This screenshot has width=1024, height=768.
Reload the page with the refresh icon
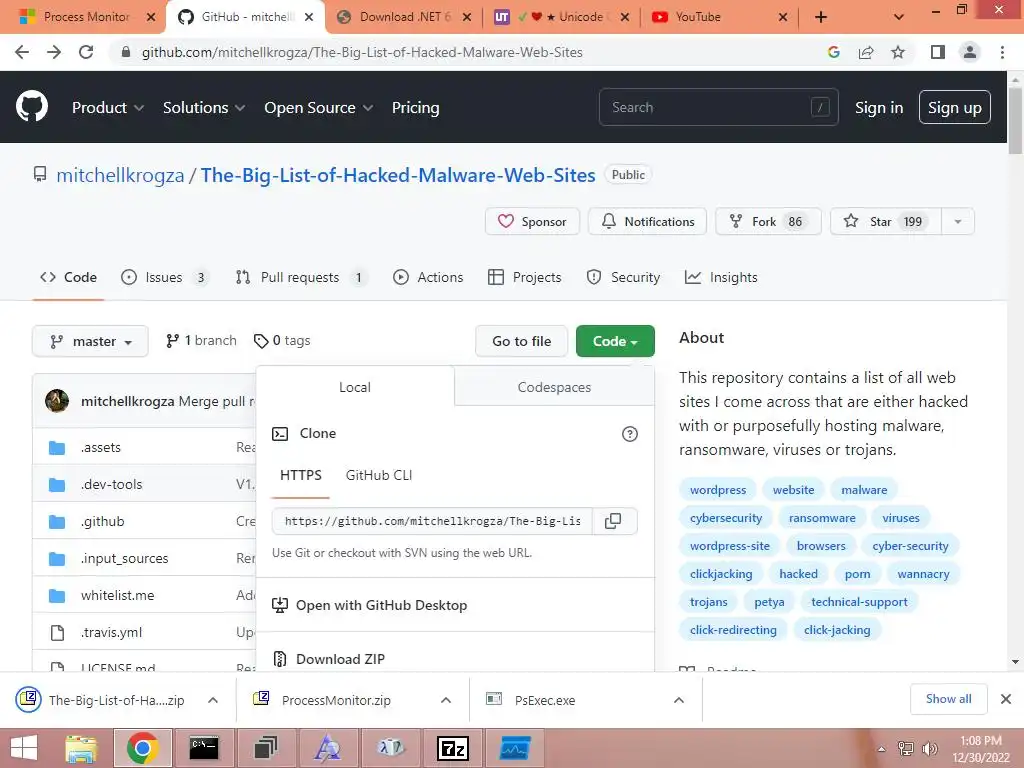pos(86,52)
